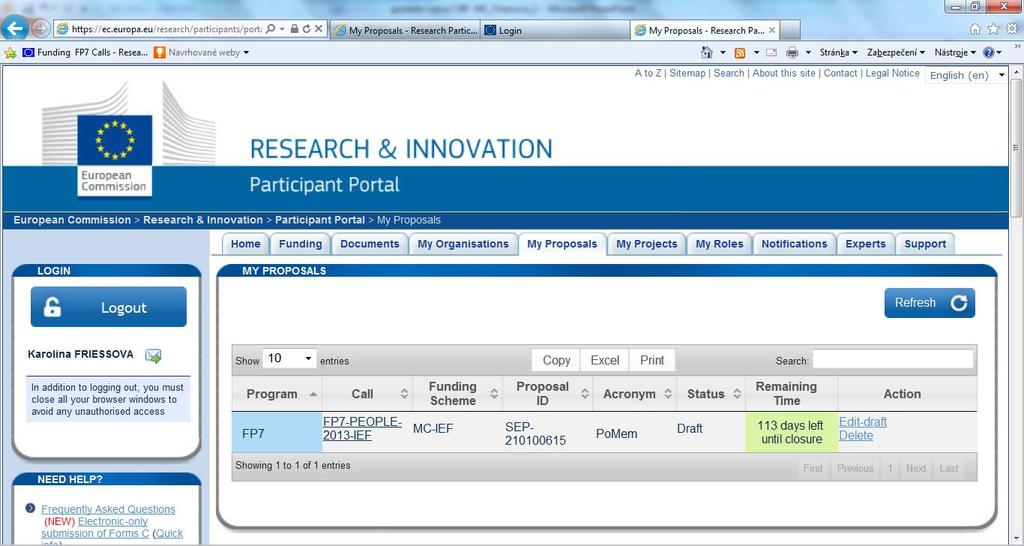Image resolution: width=1024 pixels, height=546 pixels.
Task: Open Favorites via star icon at top right
Action: (994, 29)
